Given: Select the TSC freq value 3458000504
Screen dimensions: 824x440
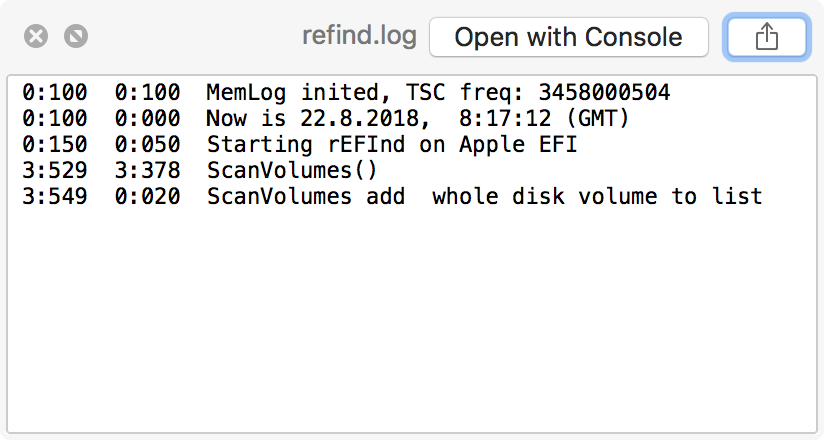Looking at the screenshot, I should (x=604, y=93).
